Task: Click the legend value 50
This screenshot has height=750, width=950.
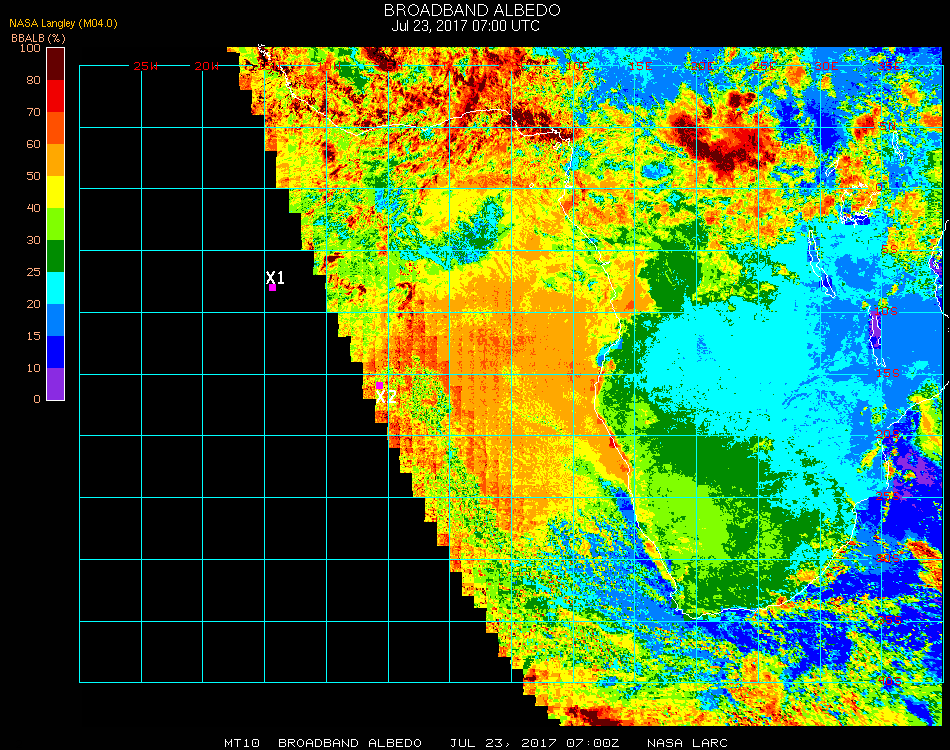Action: (33, 176)
